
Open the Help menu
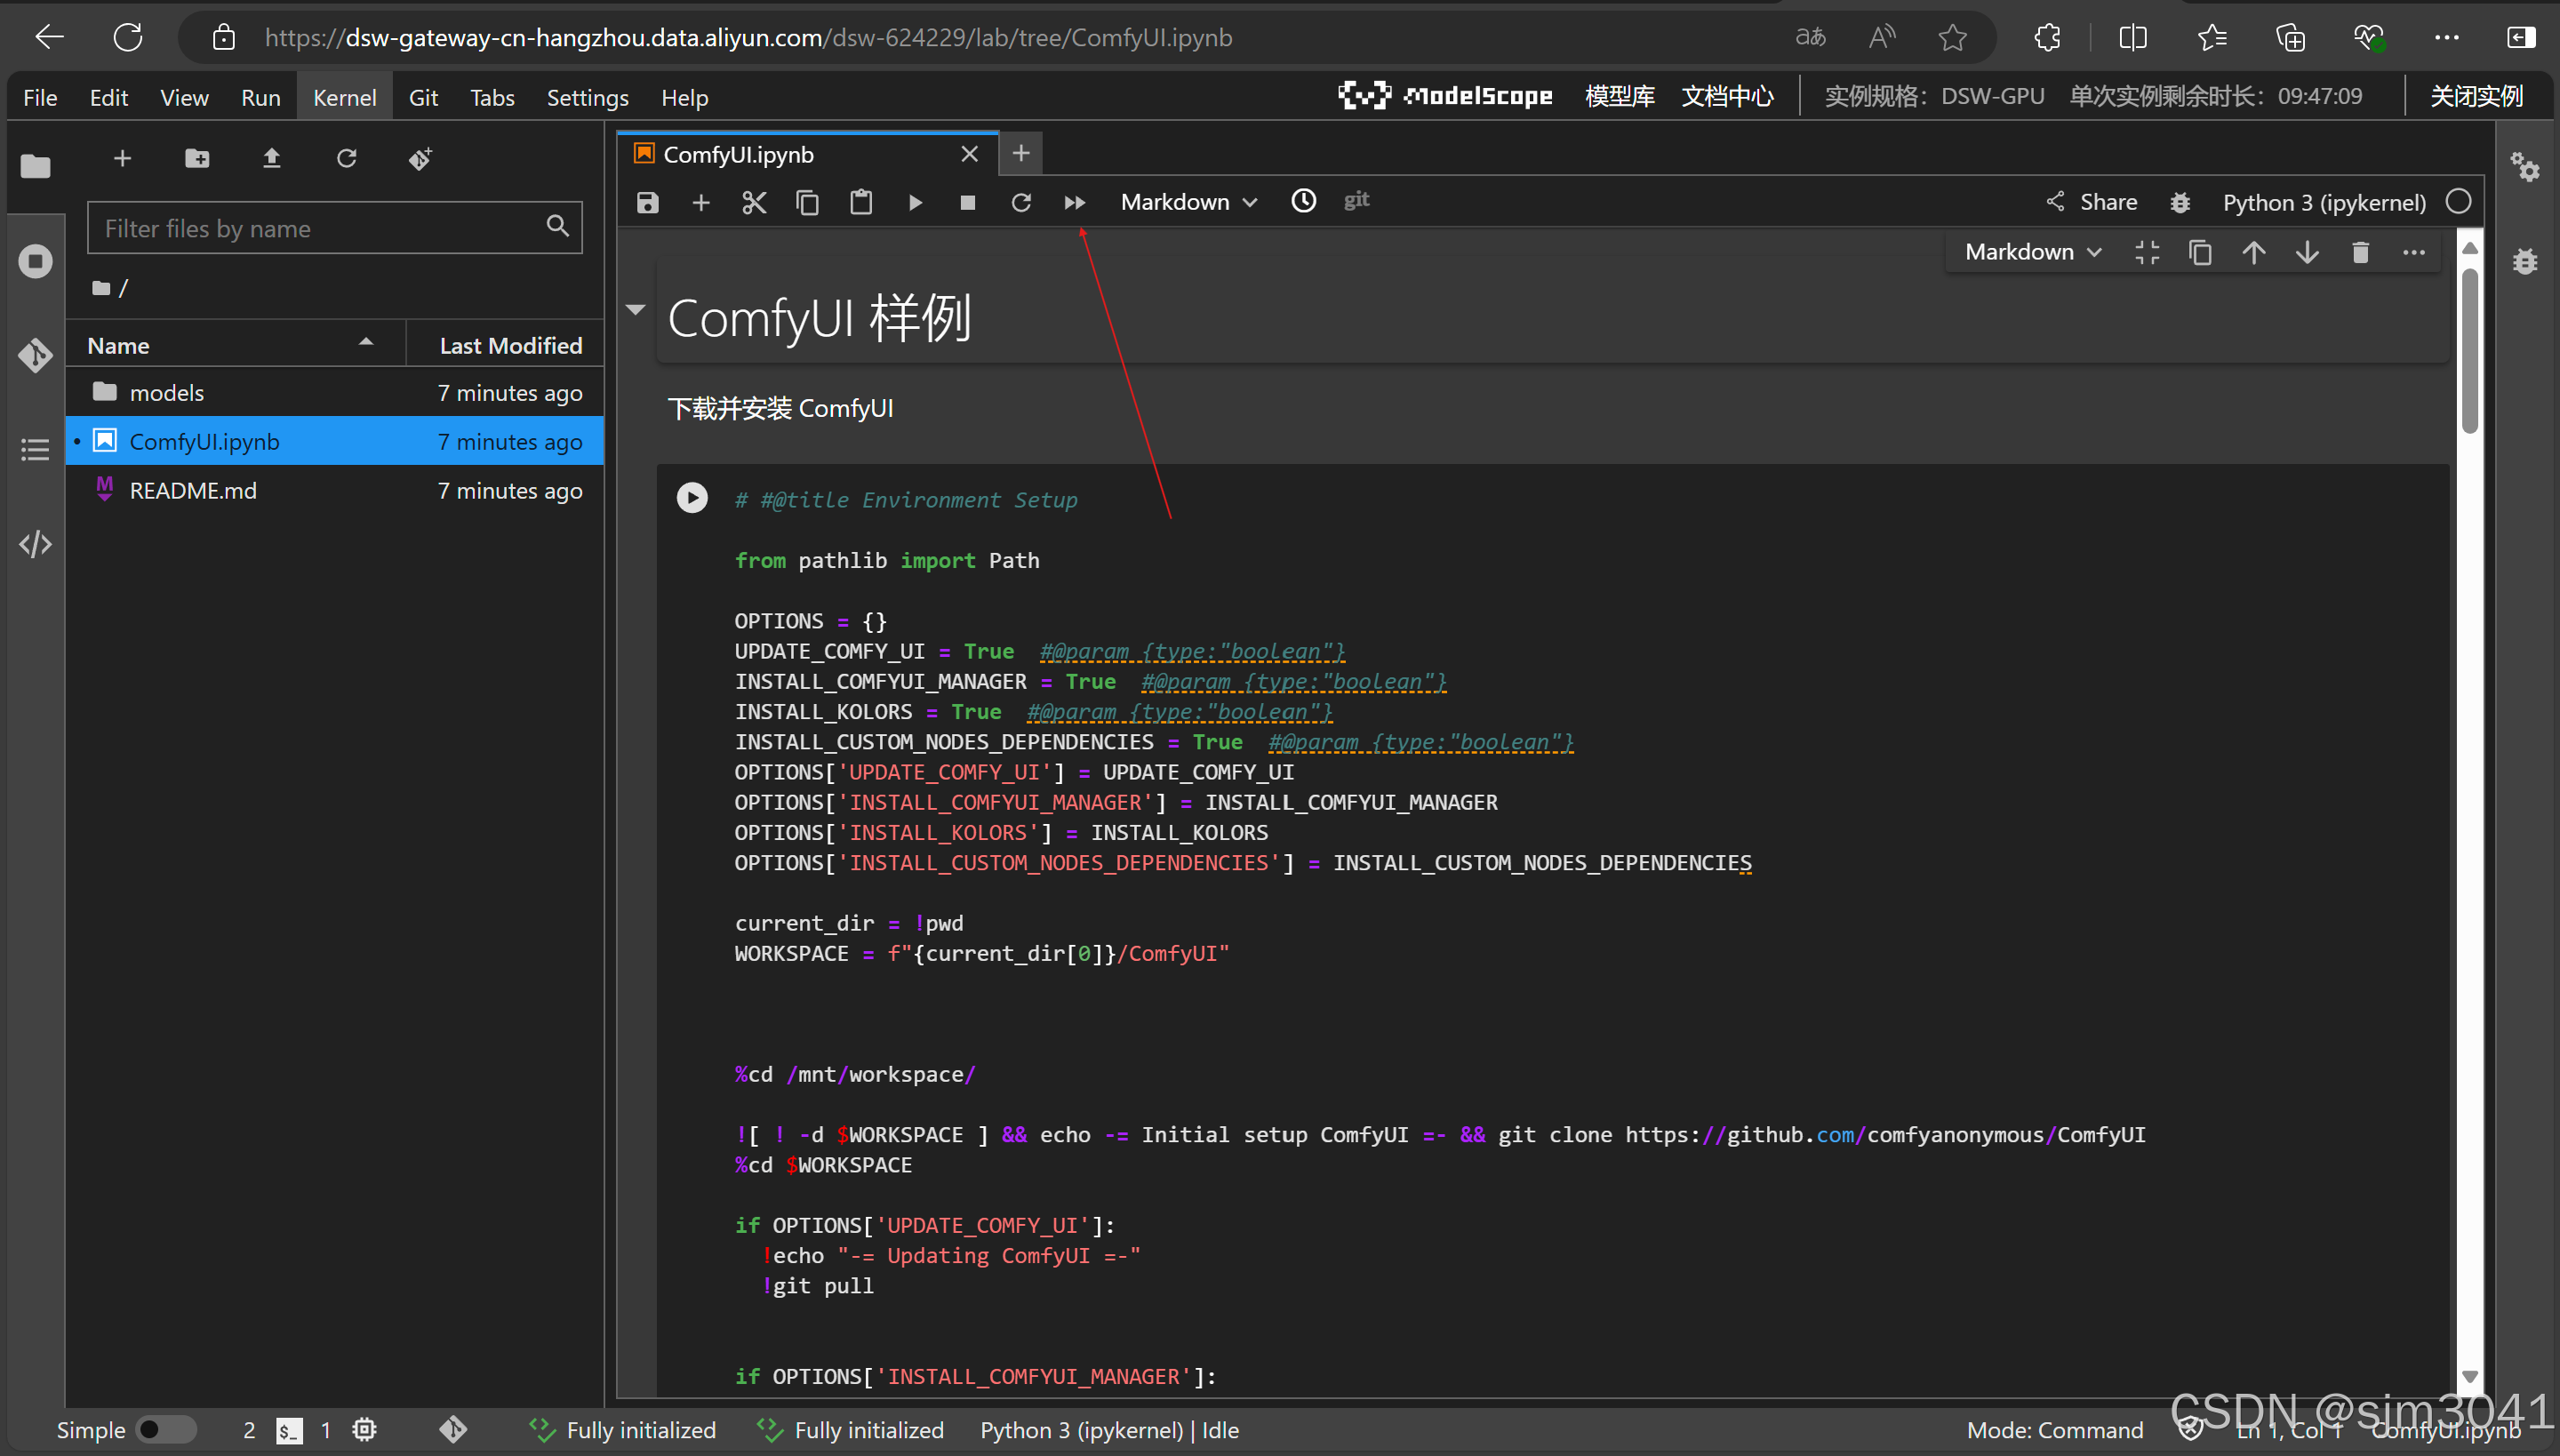coord(684,97)
